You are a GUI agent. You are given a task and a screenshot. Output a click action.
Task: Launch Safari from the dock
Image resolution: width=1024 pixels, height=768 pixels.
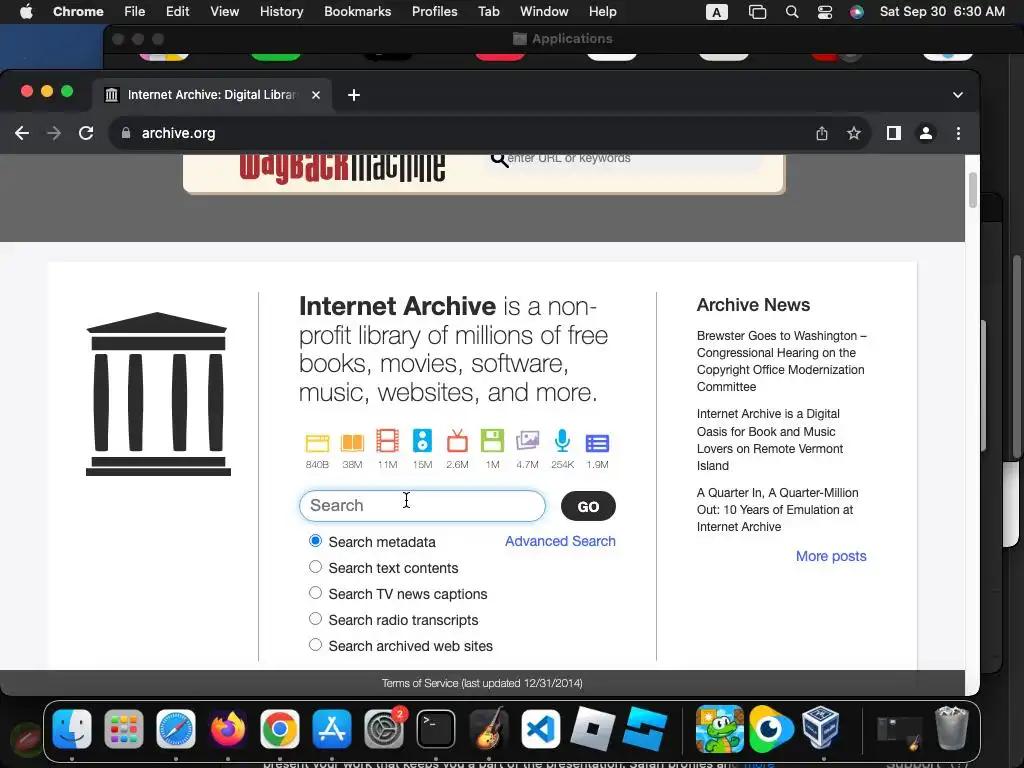tap(176, 728)
